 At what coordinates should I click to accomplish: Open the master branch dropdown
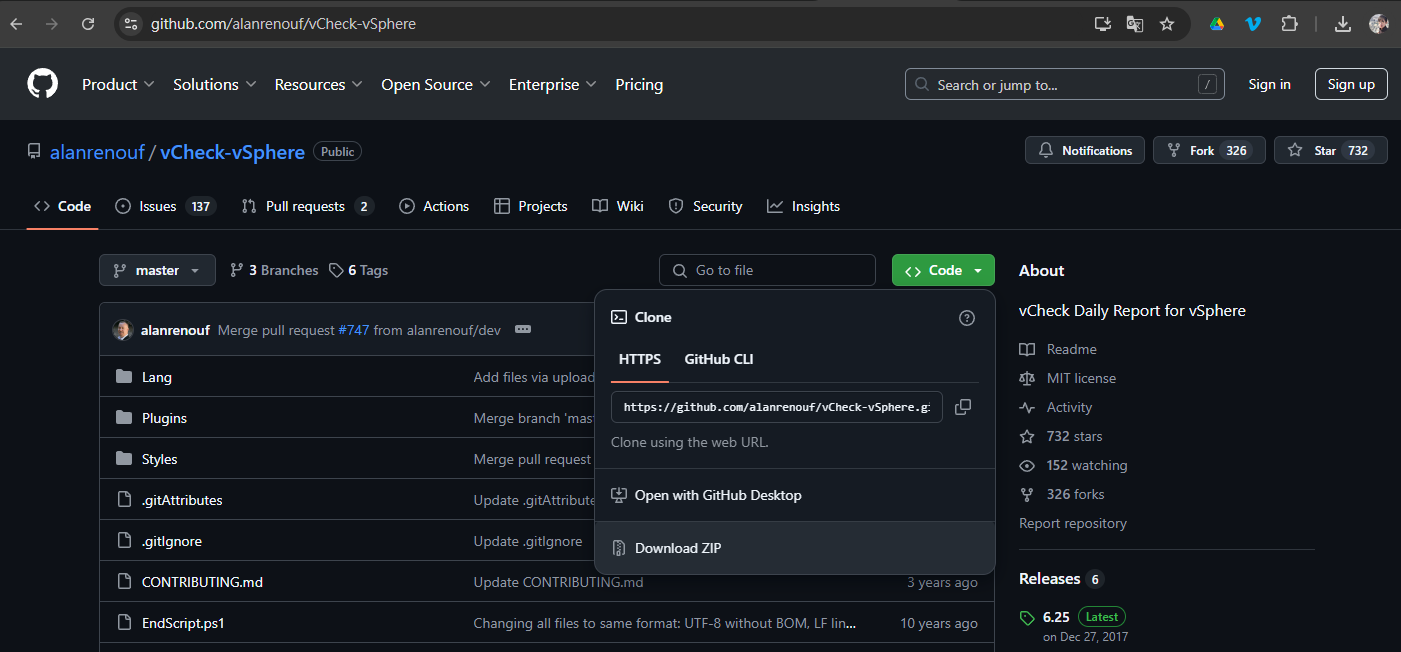(x=157, y=270)
